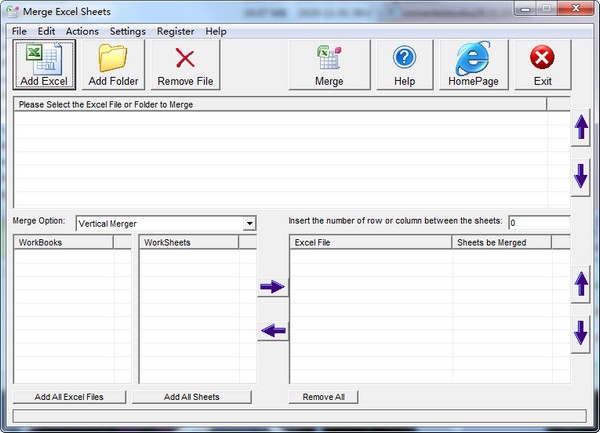
Task: Focus the row or column number field
Action: [538, 222]
